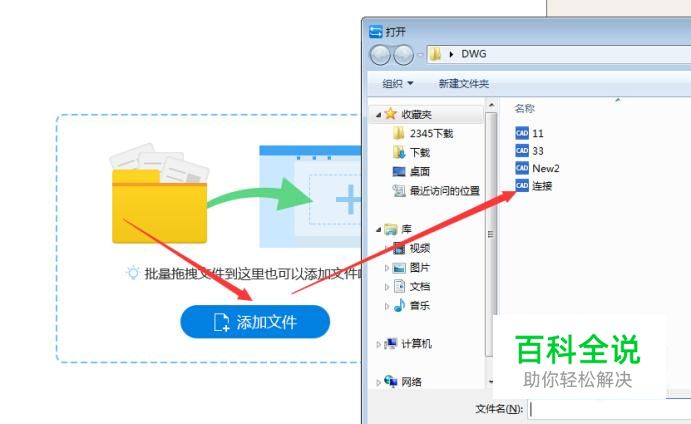The height and width of the screenshot is (424, 691).
Task: Collapse the 库 libraries group
Action: pyautogui.click(x=379, y=229)
